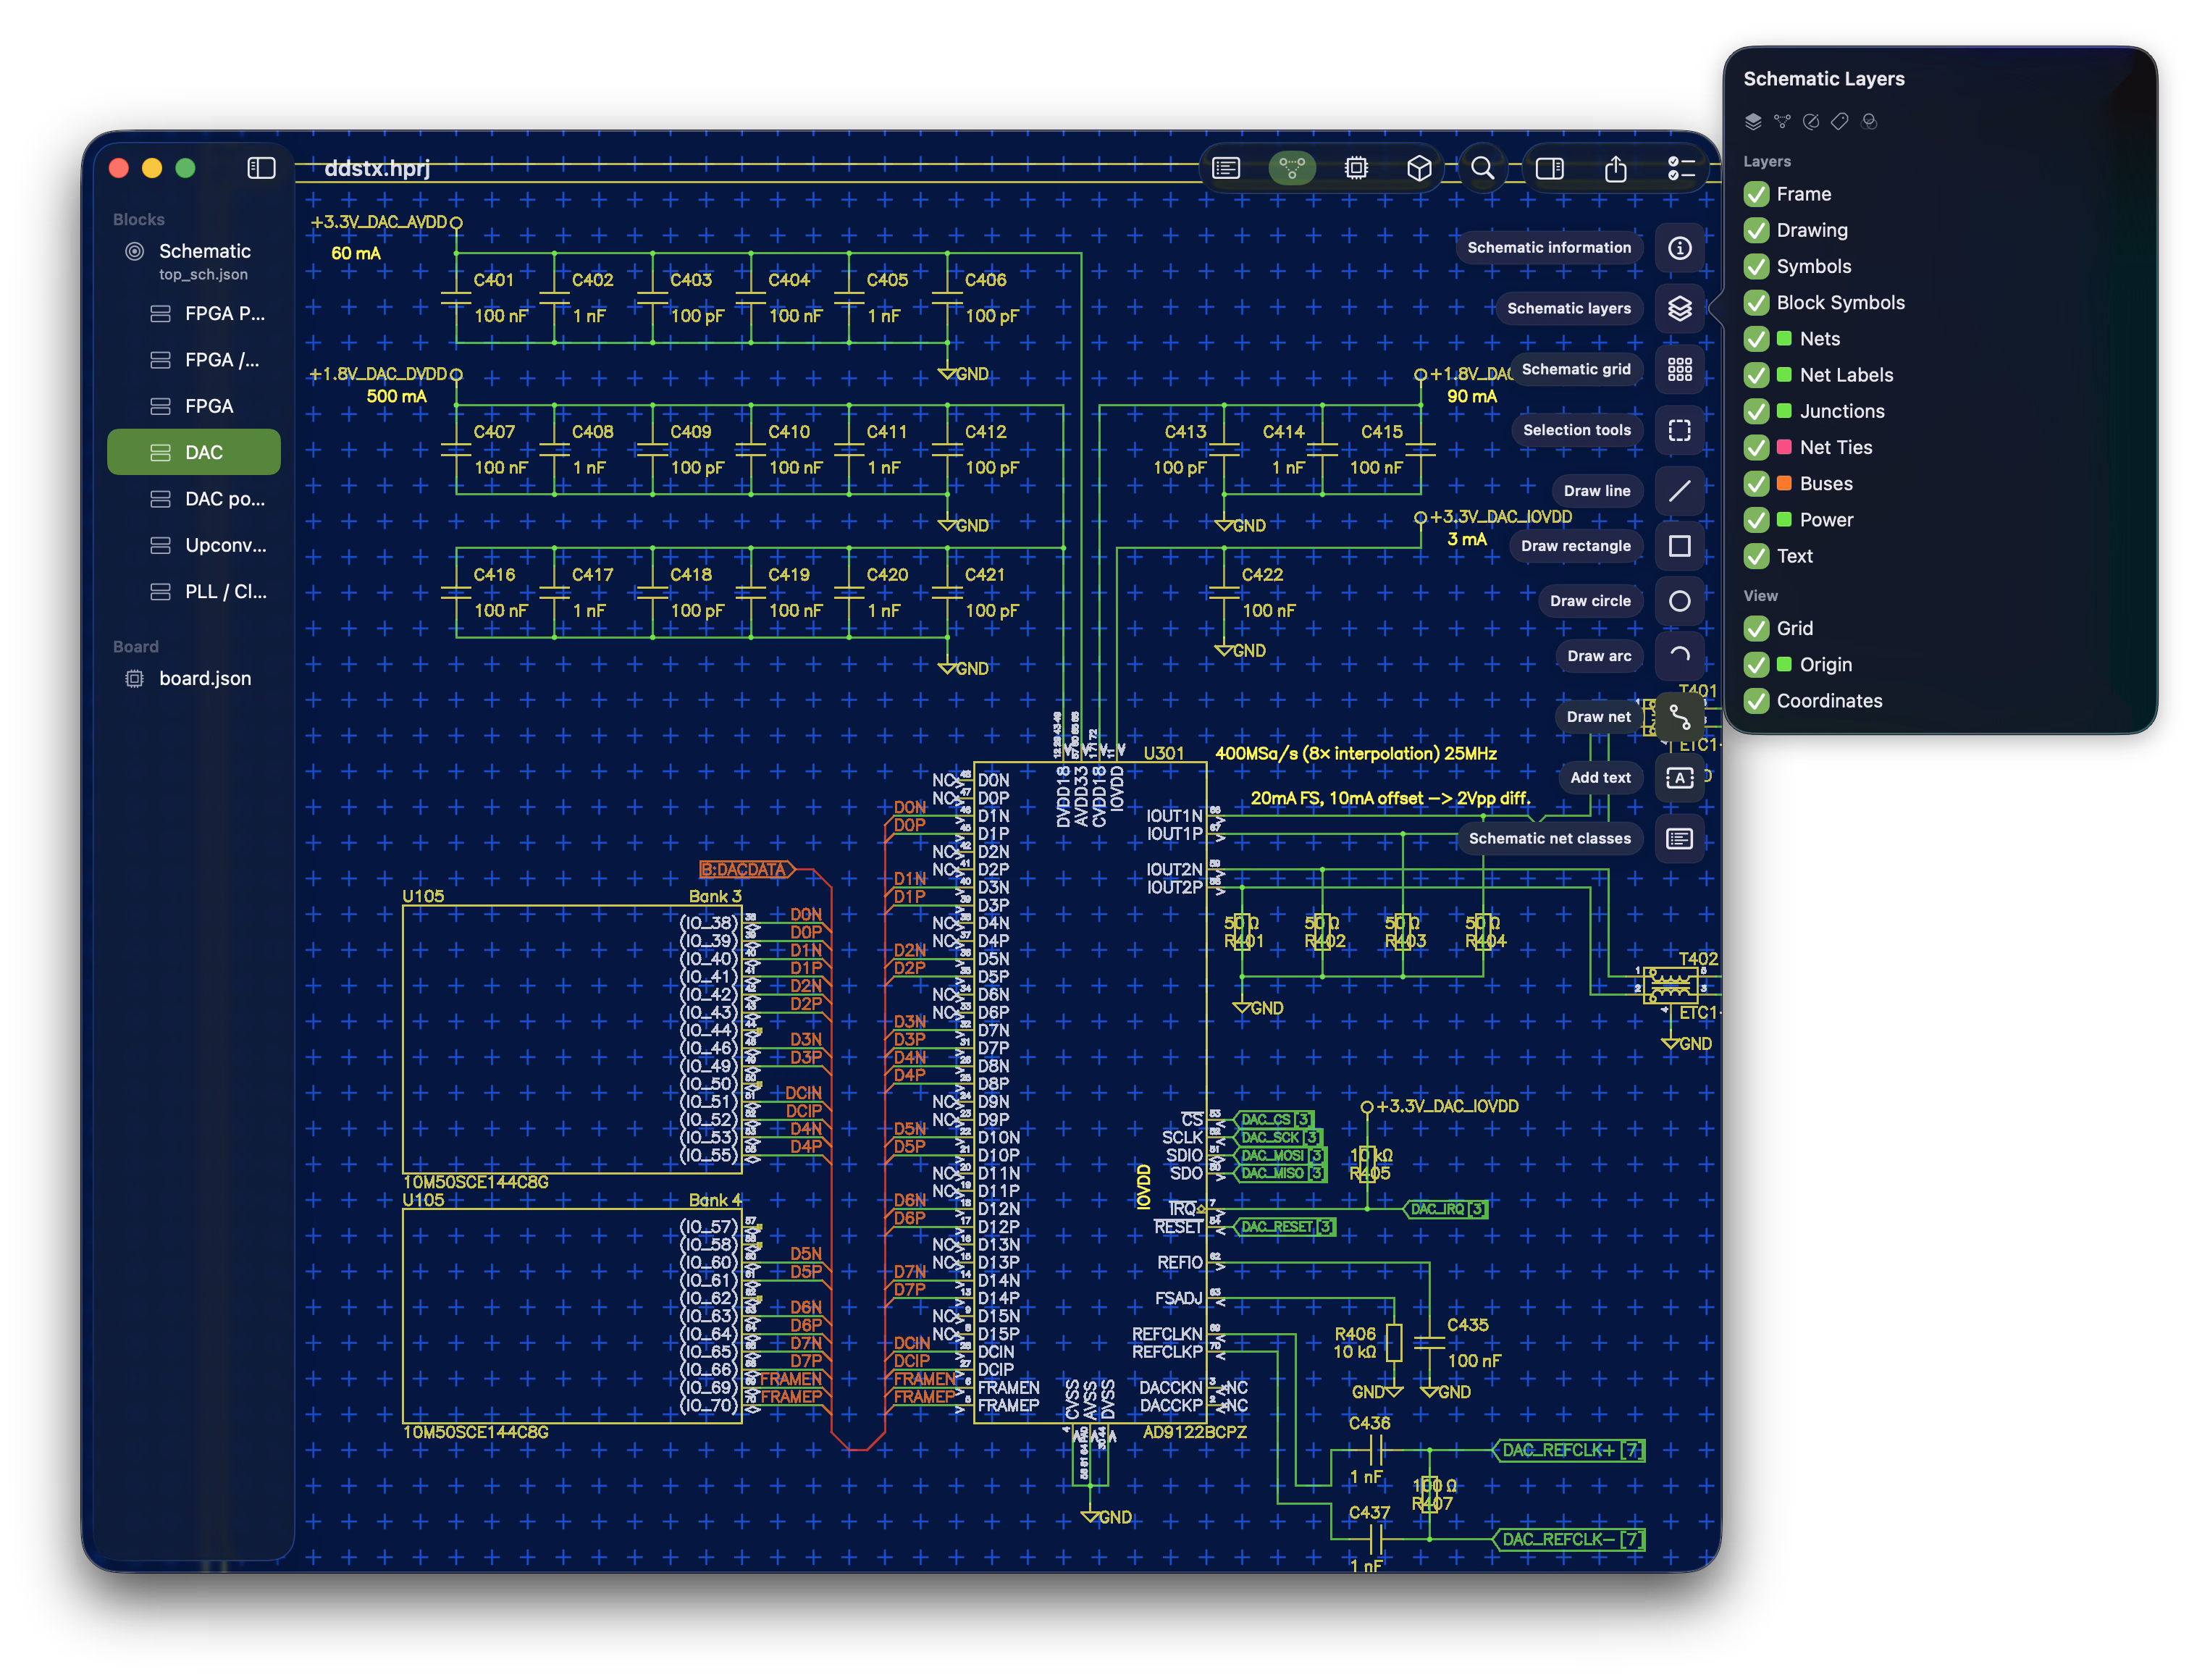Open board.json in the Board section

tap(193, 679)
